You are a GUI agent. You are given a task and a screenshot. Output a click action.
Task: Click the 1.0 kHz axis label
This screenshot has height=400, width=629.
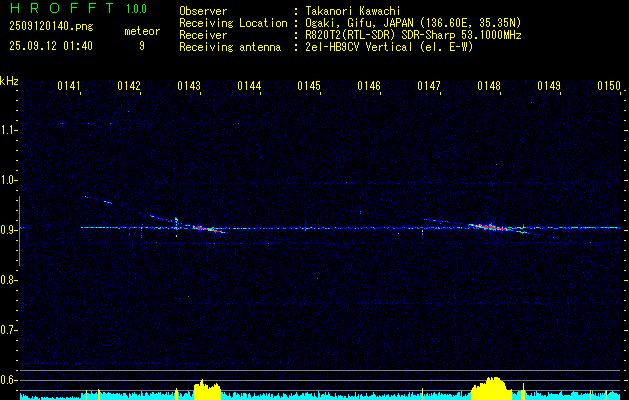(7, 180)
